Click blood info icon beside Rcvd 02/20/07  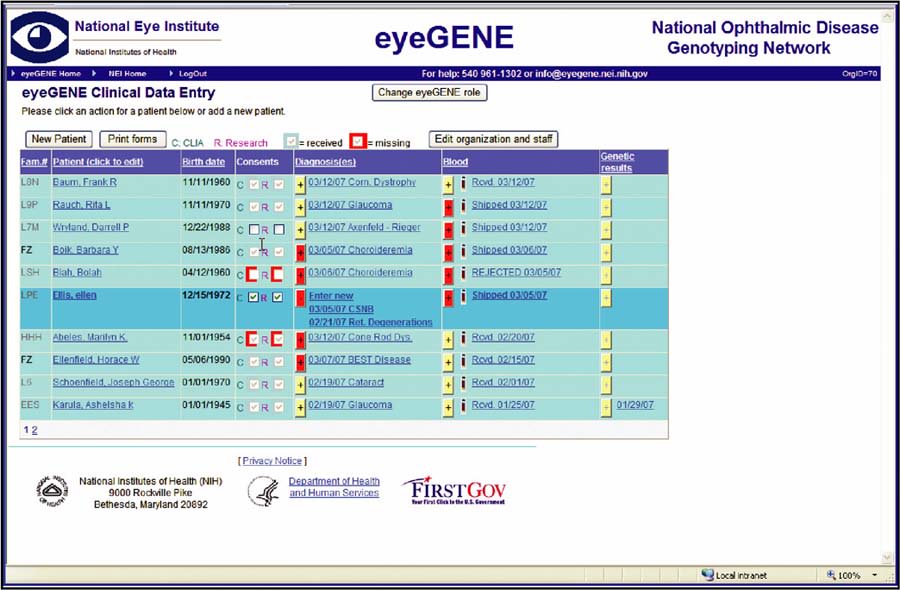pos(463,339)
